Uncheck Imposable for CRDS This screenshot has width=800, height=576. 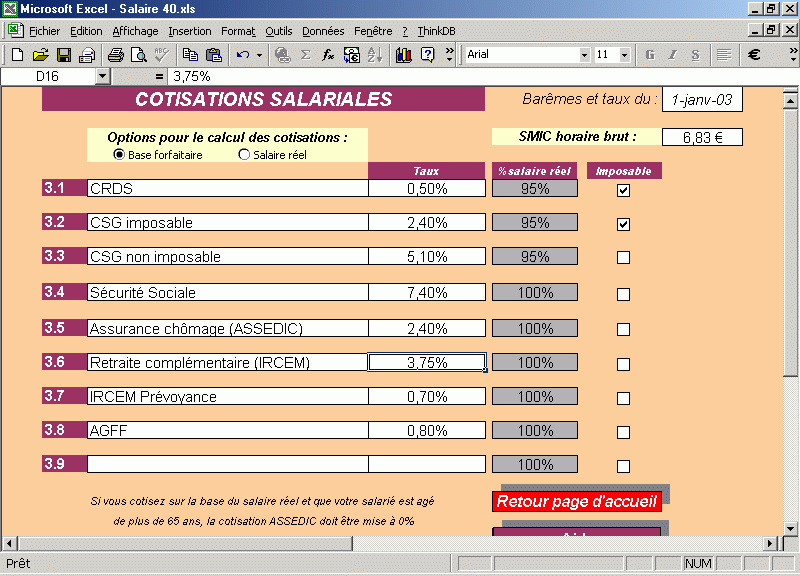click(x=623, y=190)
